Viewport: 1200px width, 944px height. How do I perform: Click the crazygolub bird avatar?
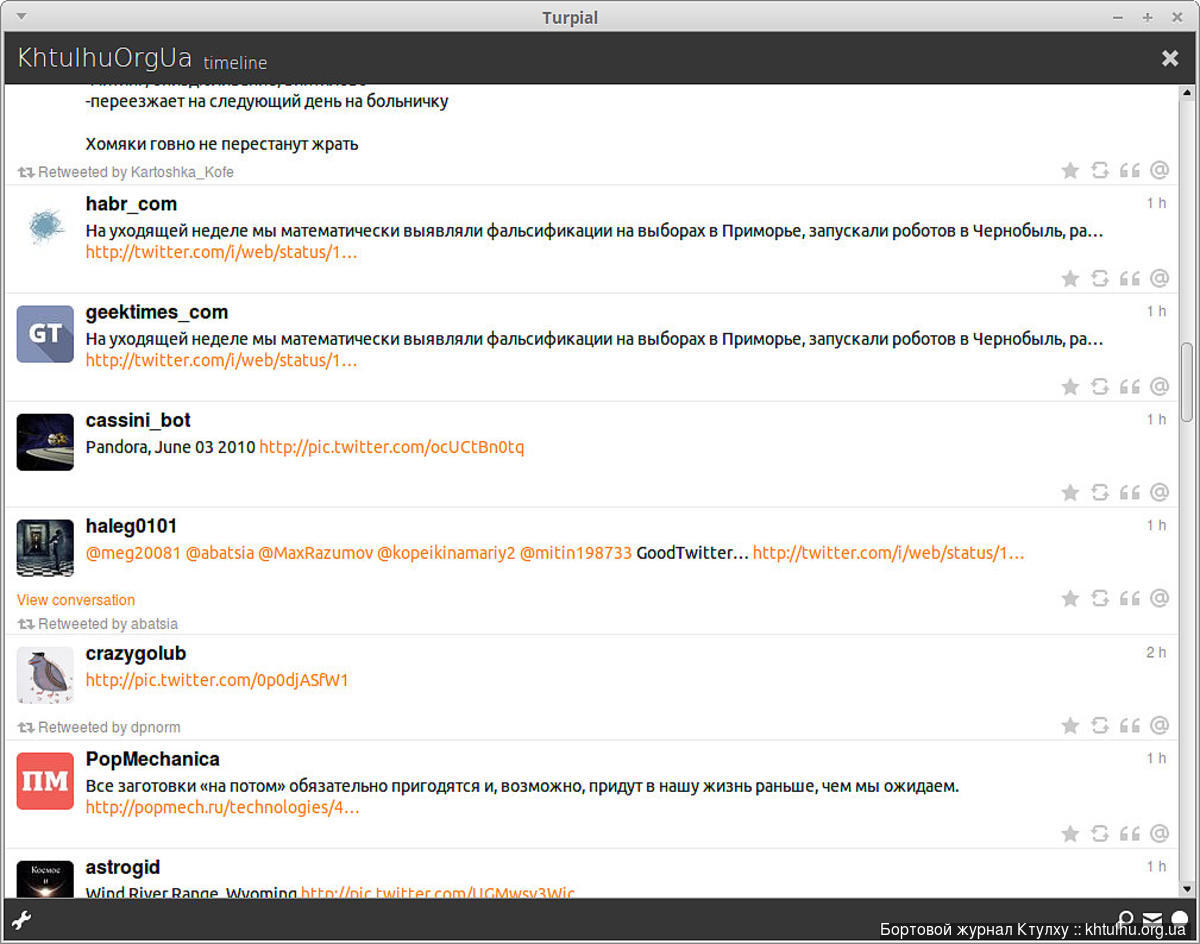(45, 675)
